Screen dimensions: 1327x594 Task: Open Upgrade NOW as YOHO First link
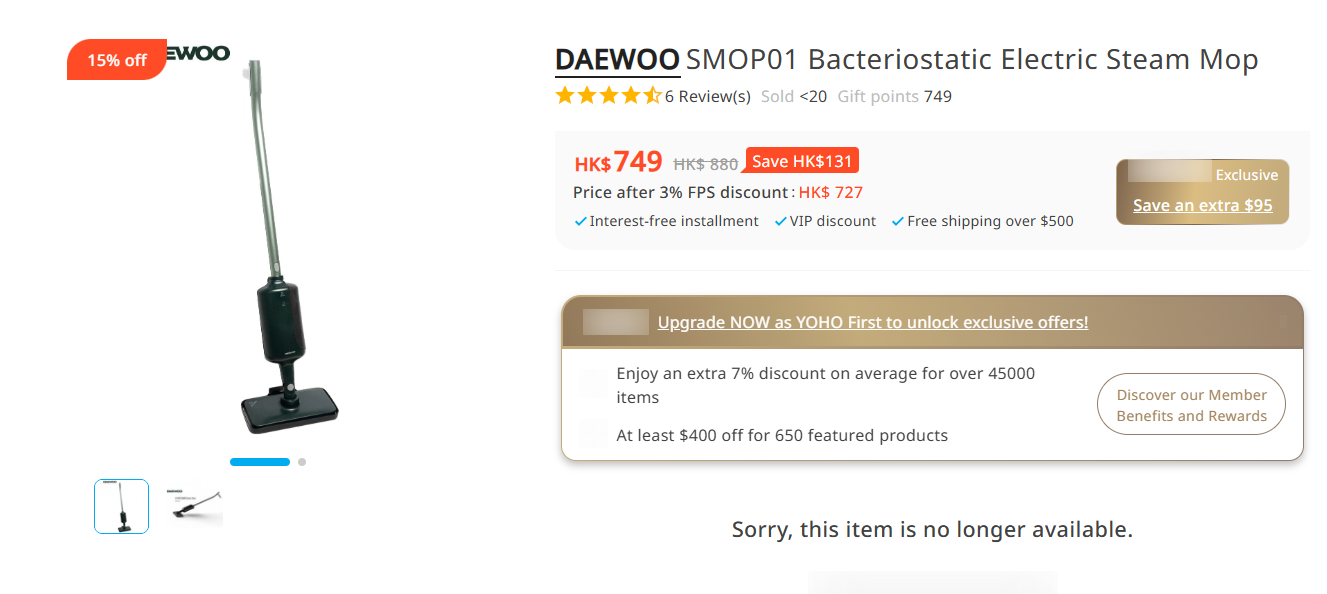(872, 322)
